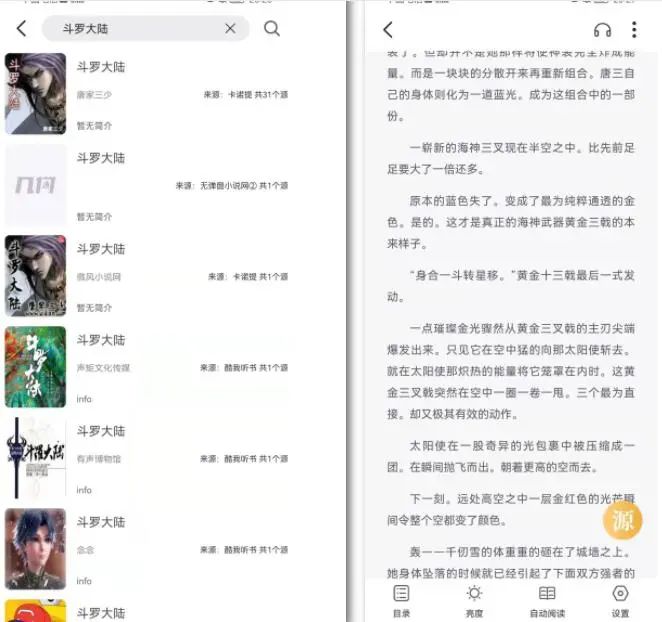Select 酷我听书 source on 念念 result
662x622 pixels.
point(244,550)
